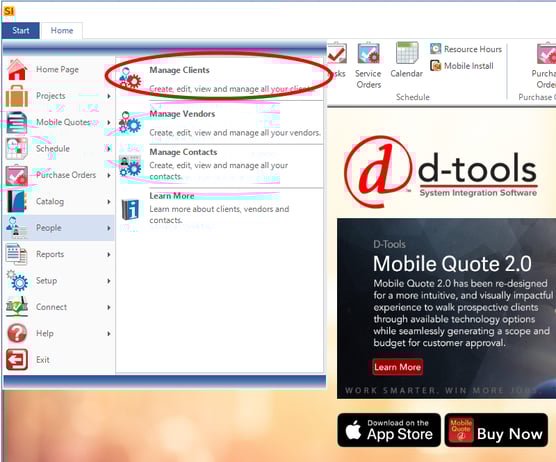Click the Tasks checkmark ribbon icon
Viewport: 556px width, 462px height.
pyautogui.click(x=337, y=54)
